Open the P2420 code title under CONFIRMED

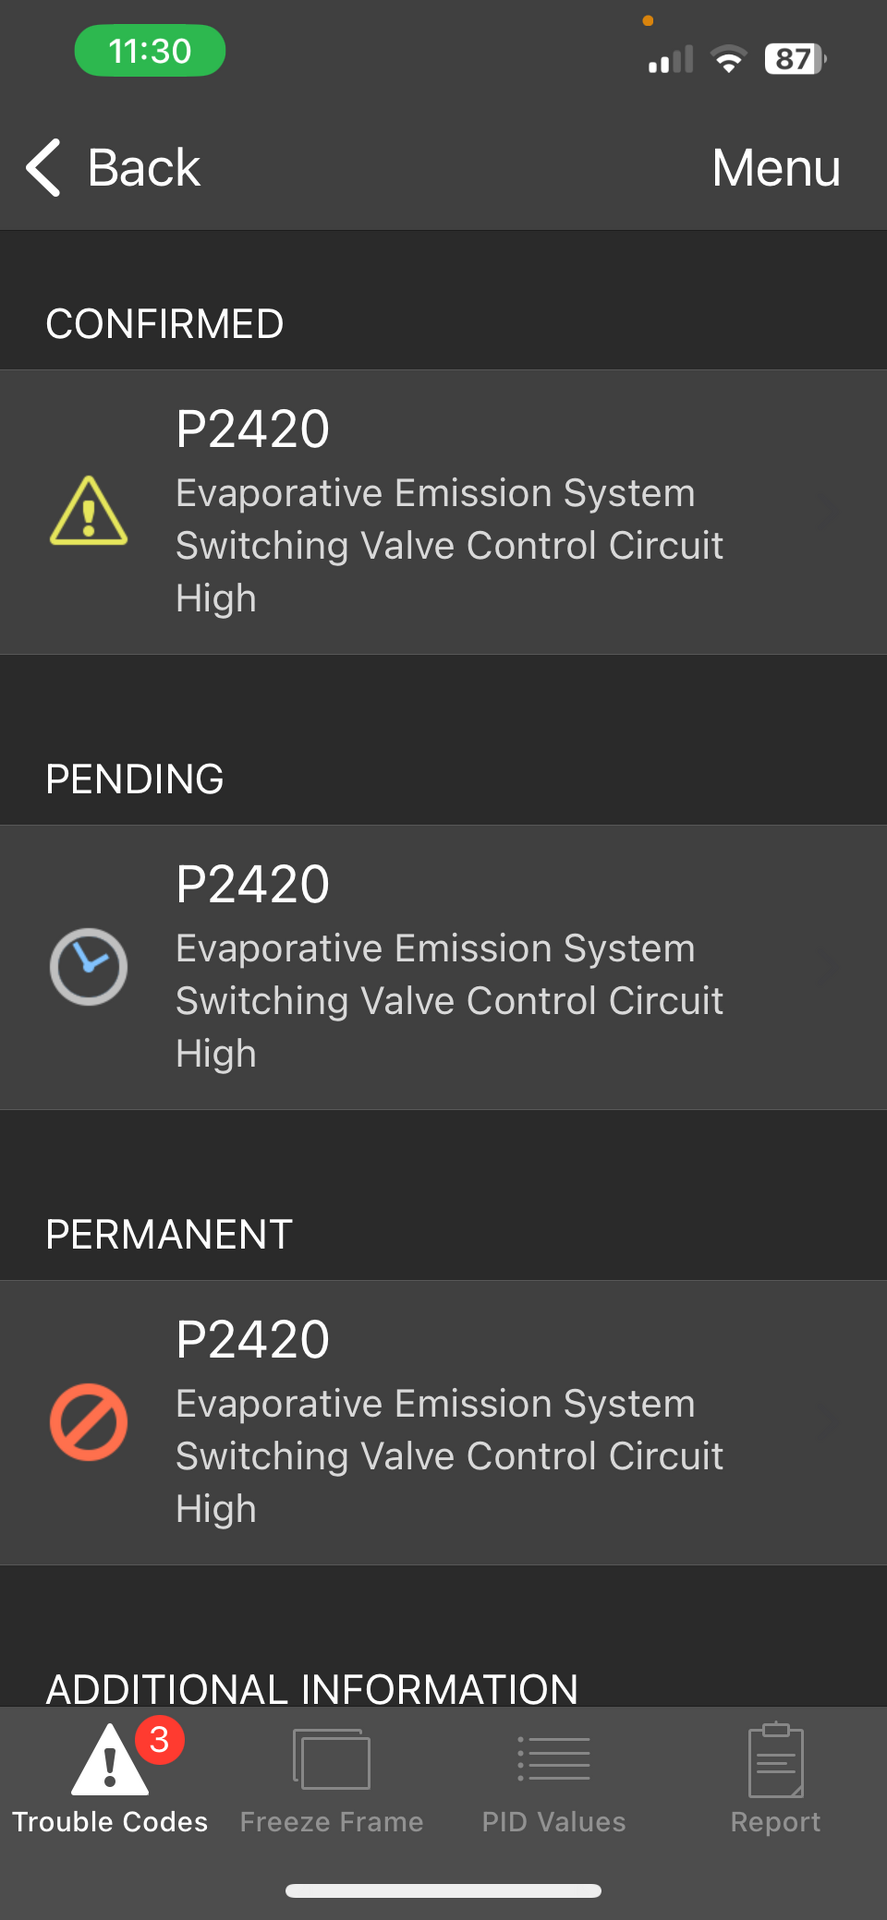coord(253,429)
